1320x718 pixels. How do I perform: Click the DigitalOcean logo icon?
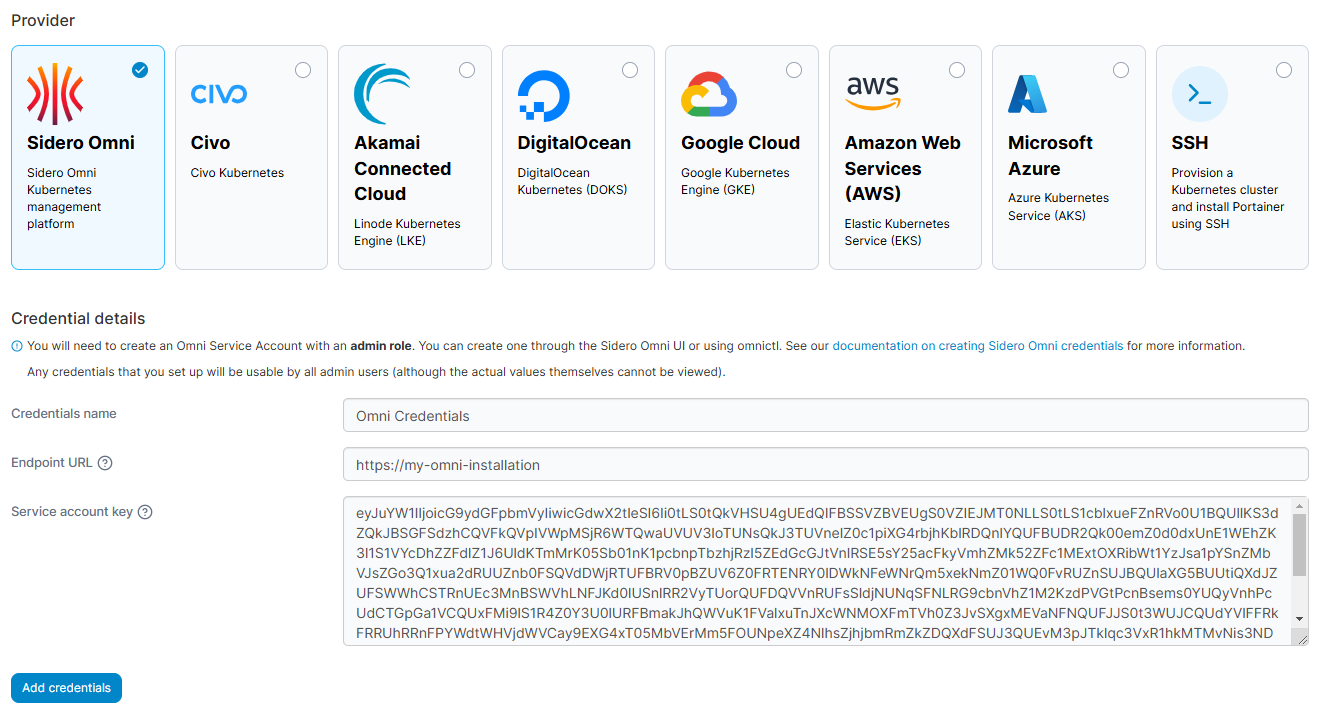click(x=544, y=96)
